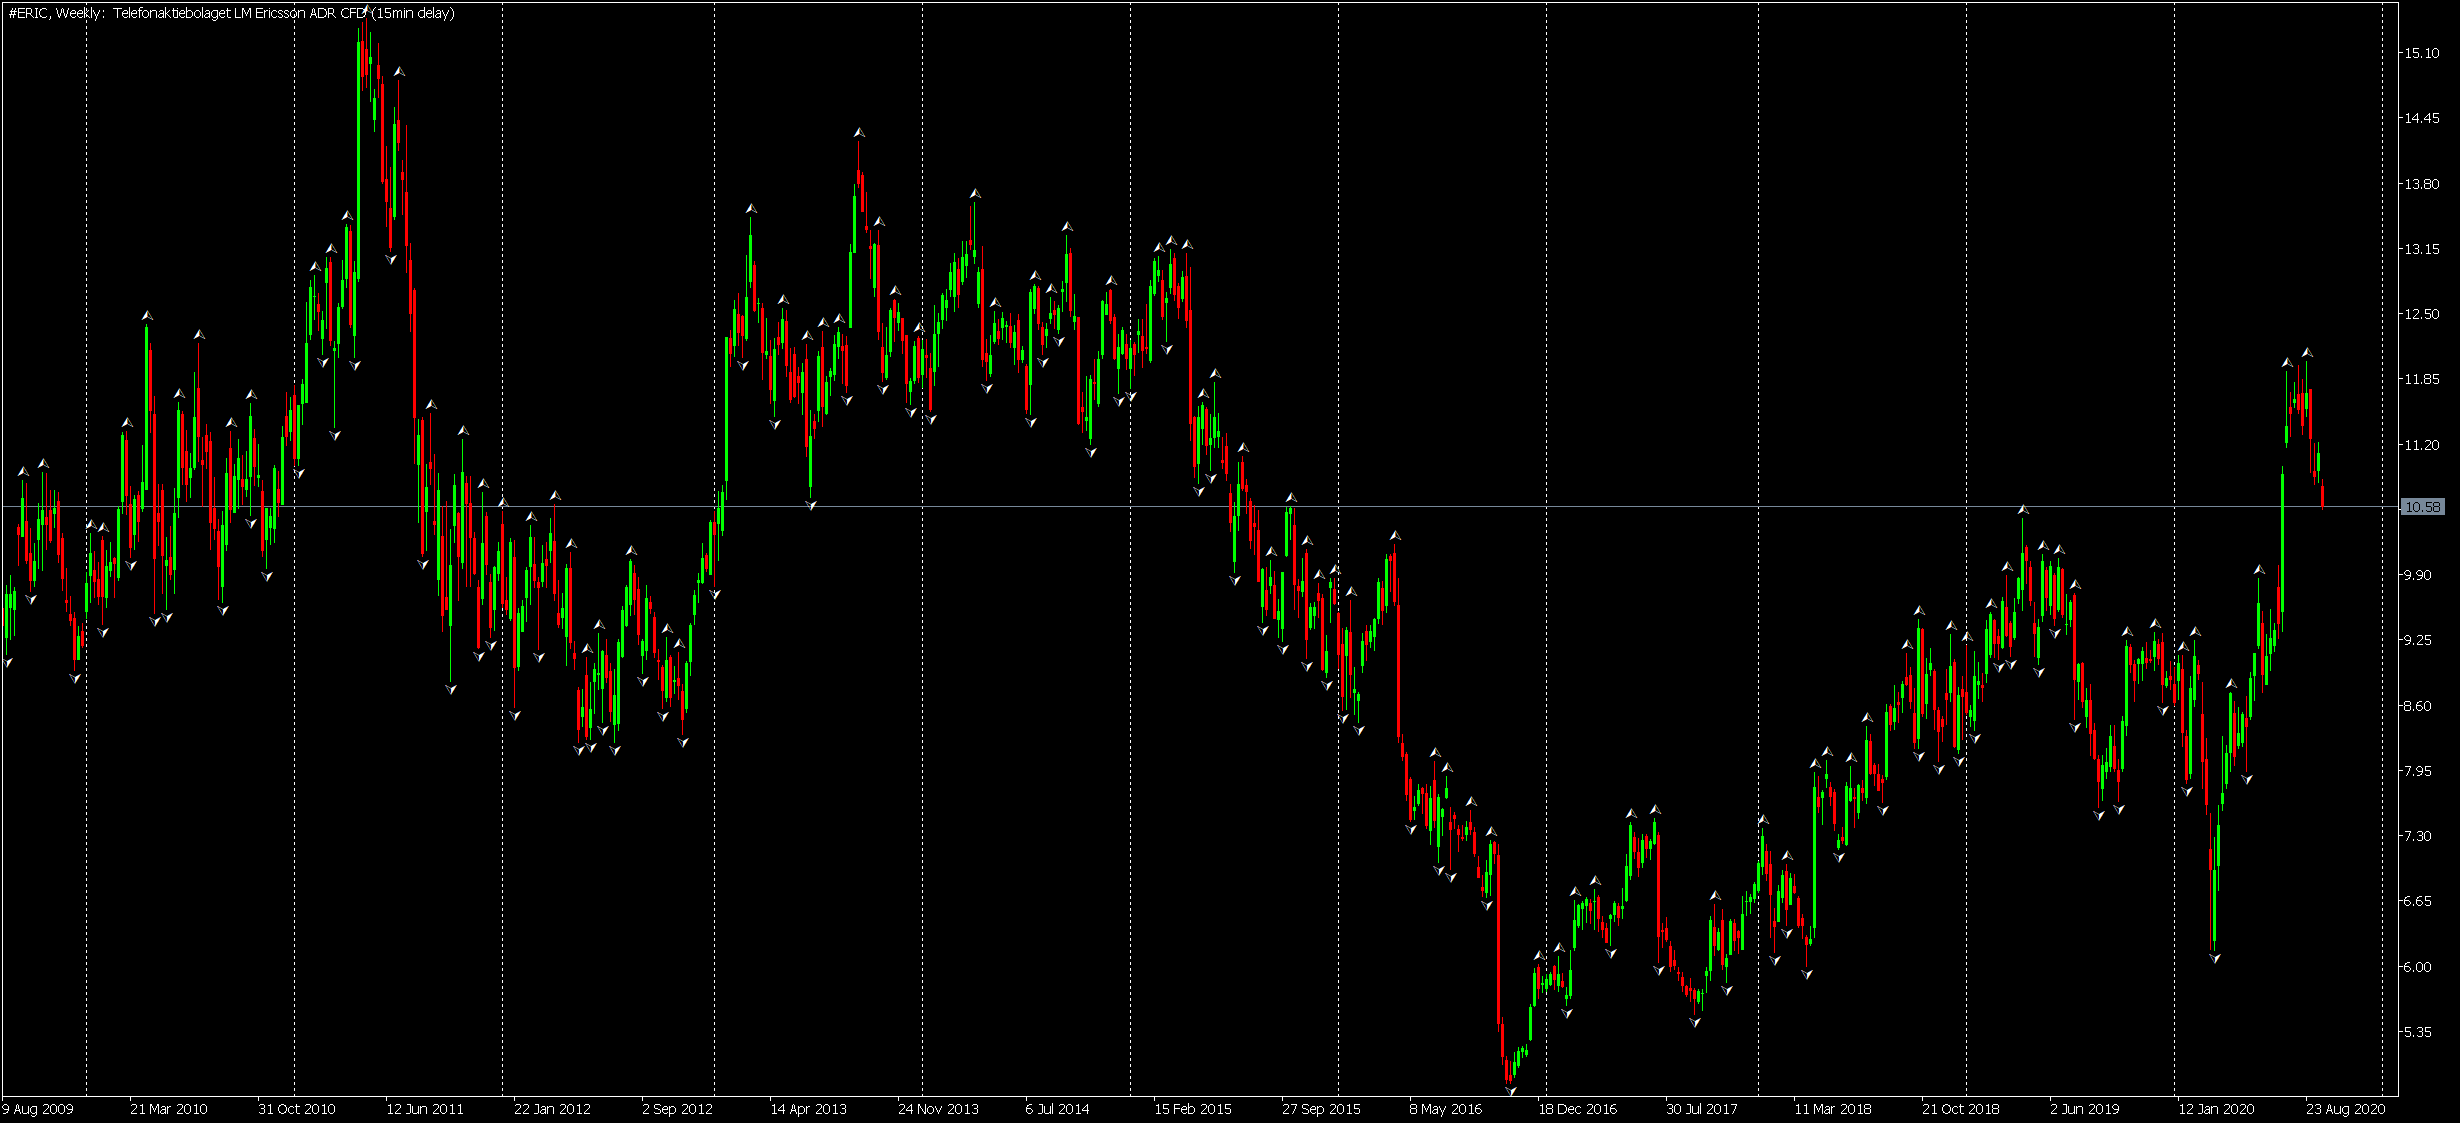Viewport: 2460px width, 1123px height.
Task: Click the down fractal under the March 2020 crash low
Action: [2215, 958]
